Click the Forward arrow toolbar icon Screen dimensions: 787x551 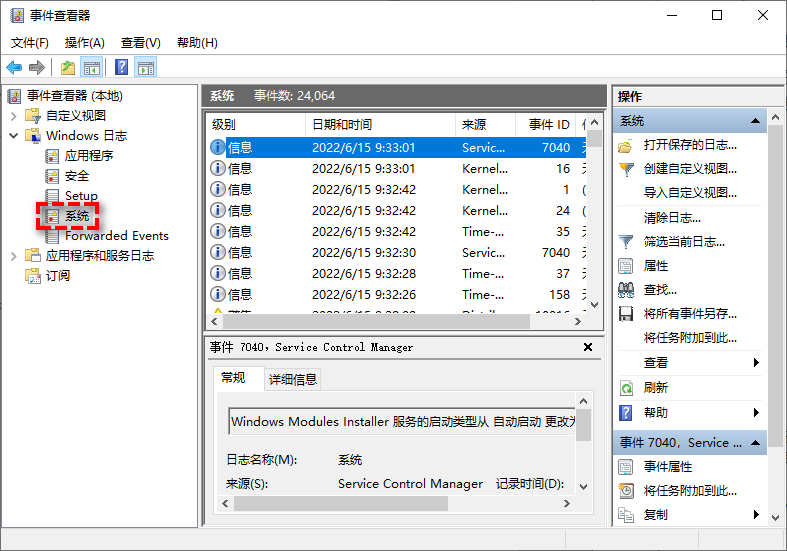(x=37, y=67)
